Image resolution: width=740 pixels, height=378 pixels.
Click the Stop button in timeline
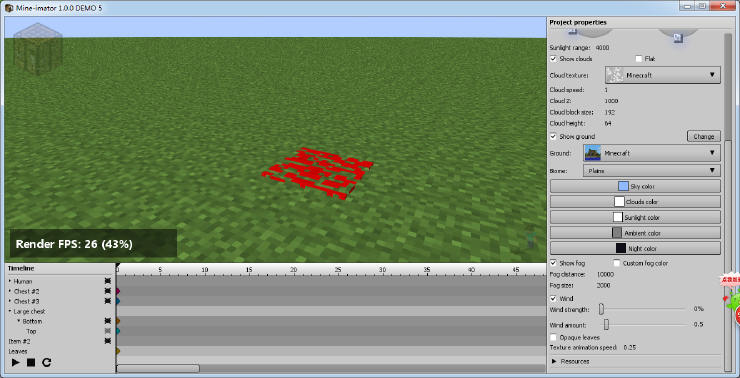tap(31, 362)
